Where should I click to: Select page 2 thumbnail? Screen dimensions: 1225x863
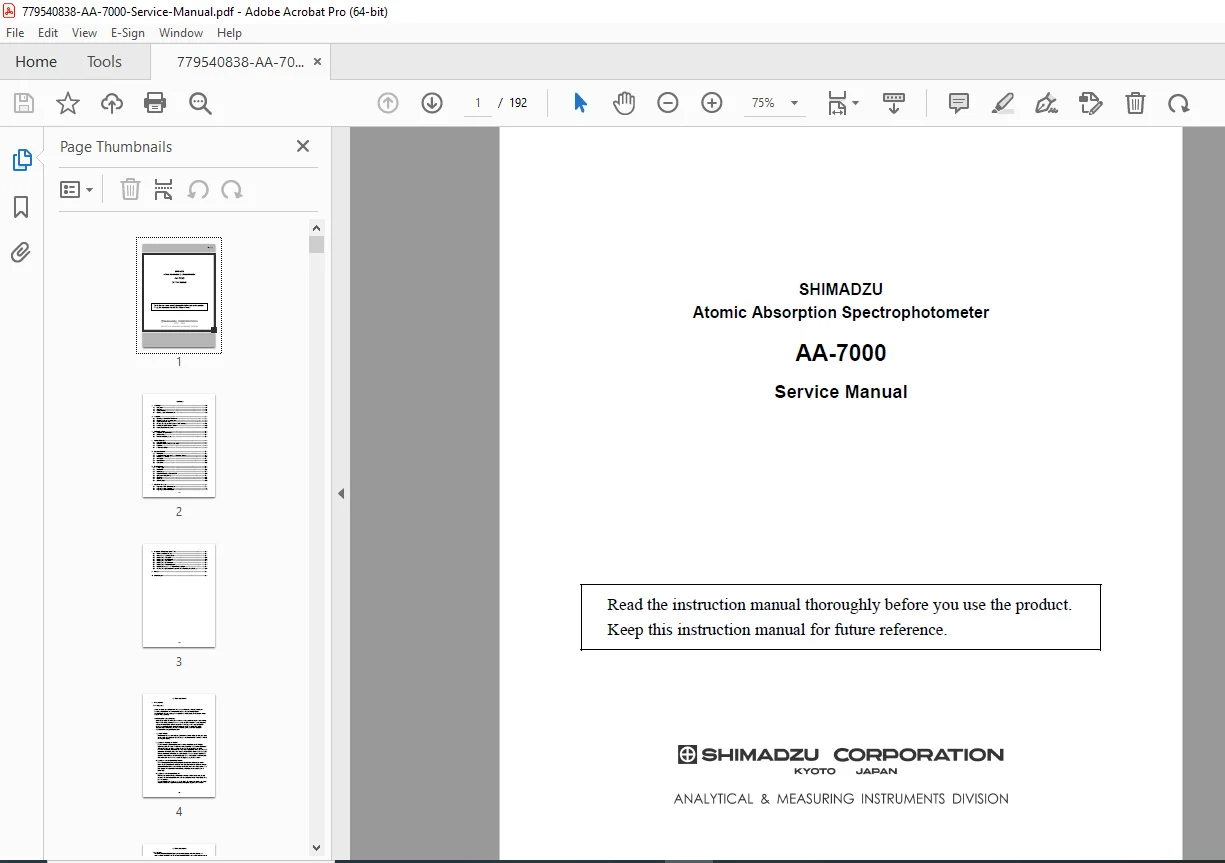179,446
